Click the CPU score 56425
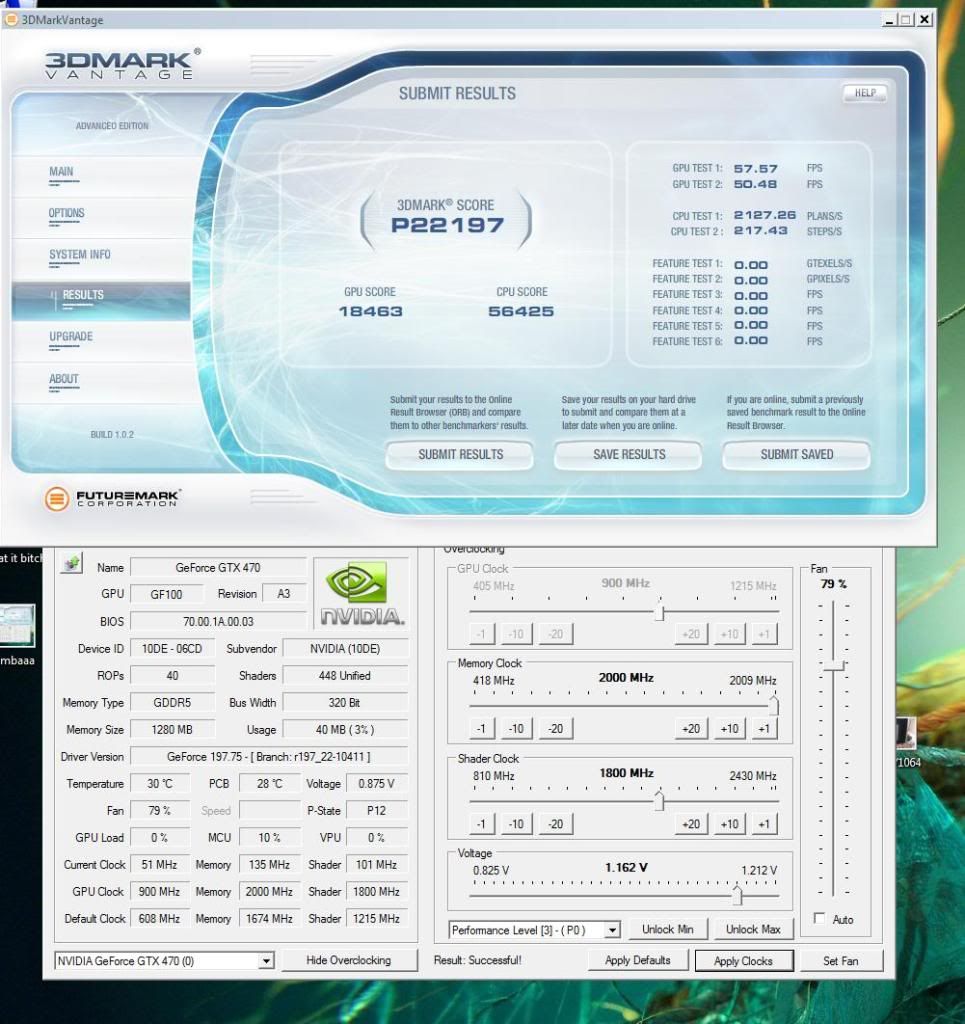 (x=521, y=312)
